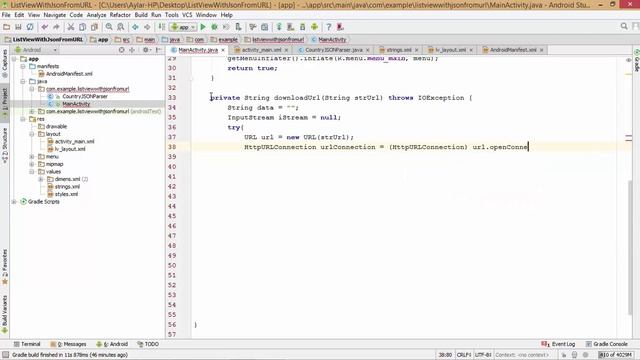Close the lv_layout.xml tab
Viewport: 640px width, 360px height.
(x=471, y=50)
